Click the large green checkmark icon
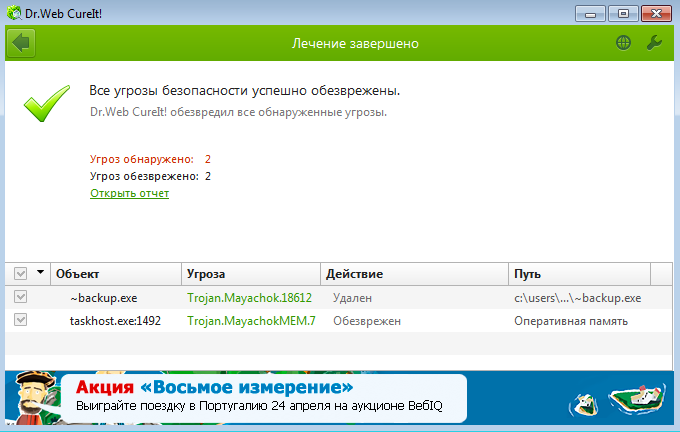 tap(46, 102)
